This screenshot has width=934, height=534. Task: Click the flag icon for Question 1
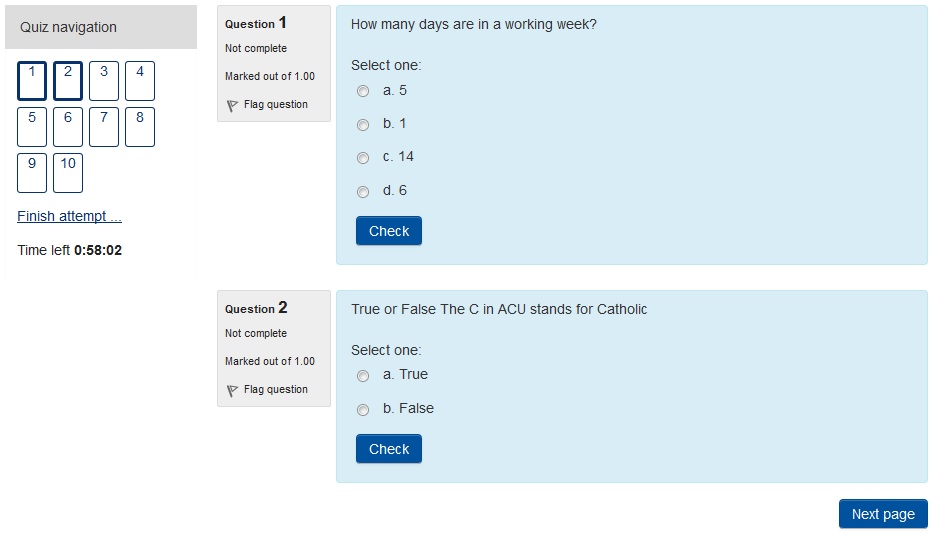click(232, 105)
